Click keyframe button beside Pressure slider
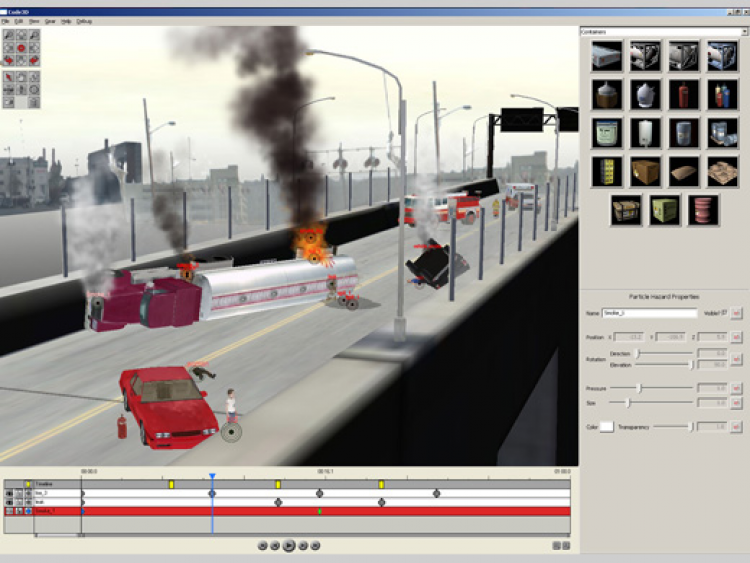 click(x=736, y=388)
